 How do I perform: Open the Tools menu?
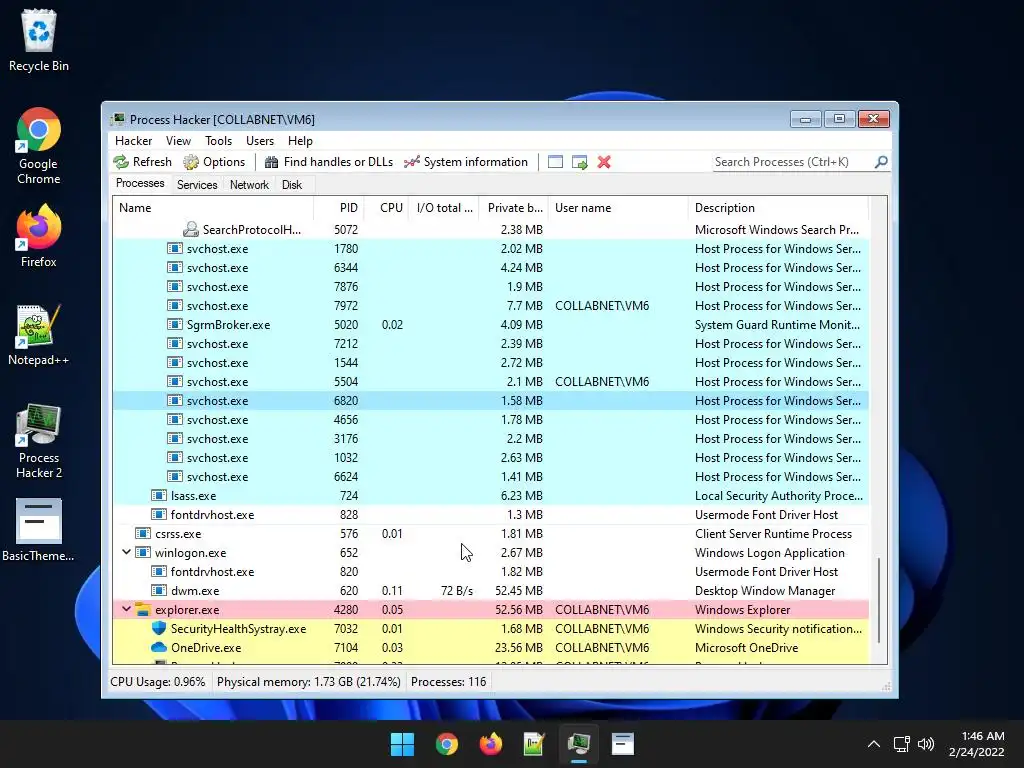[x=218, y=140]
